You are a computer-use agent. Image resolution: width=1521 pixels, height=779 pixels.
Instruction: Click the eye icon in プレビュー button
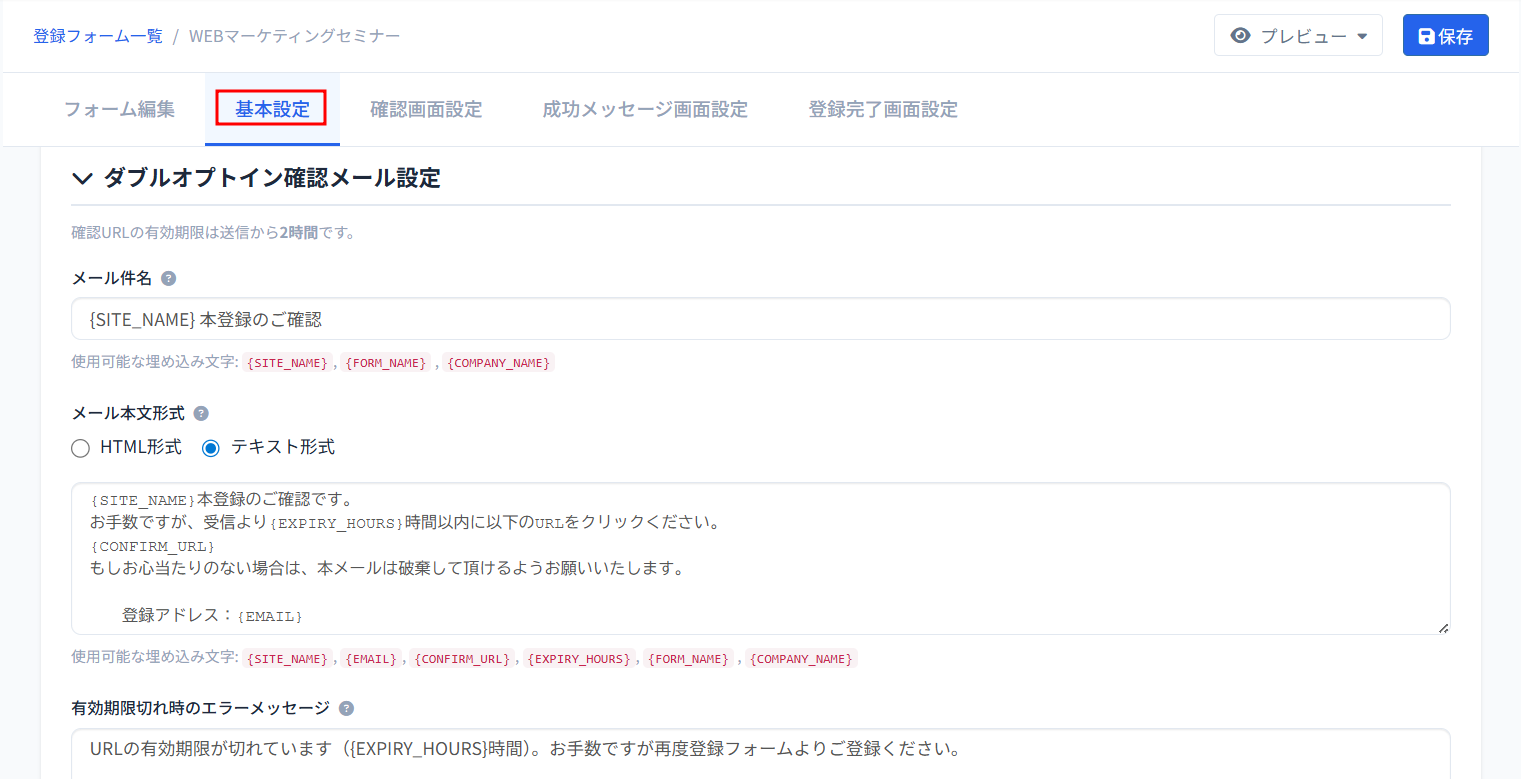(x=1241, y=36)
